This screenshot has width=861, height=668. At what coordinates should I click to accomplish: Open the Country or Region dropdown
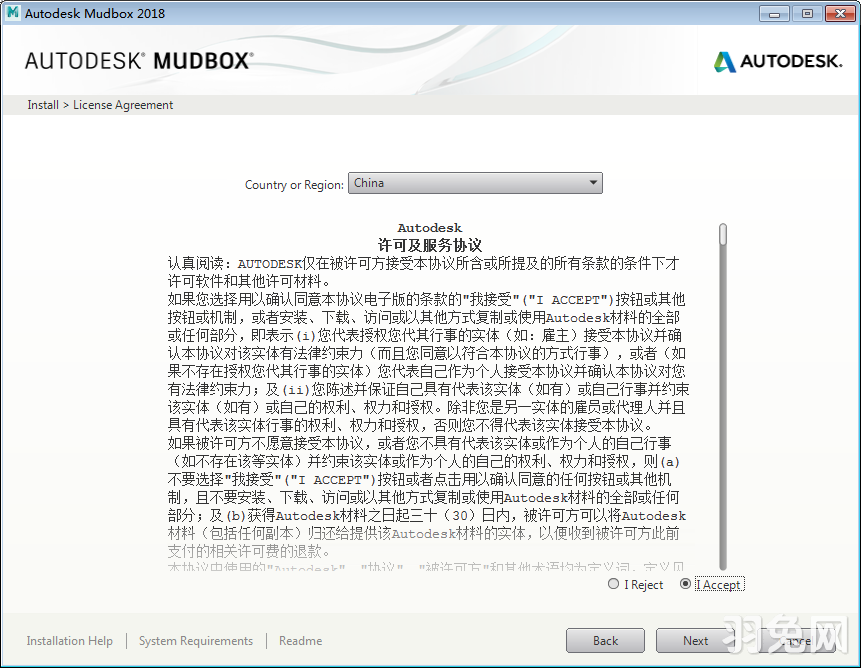point(475,183)
